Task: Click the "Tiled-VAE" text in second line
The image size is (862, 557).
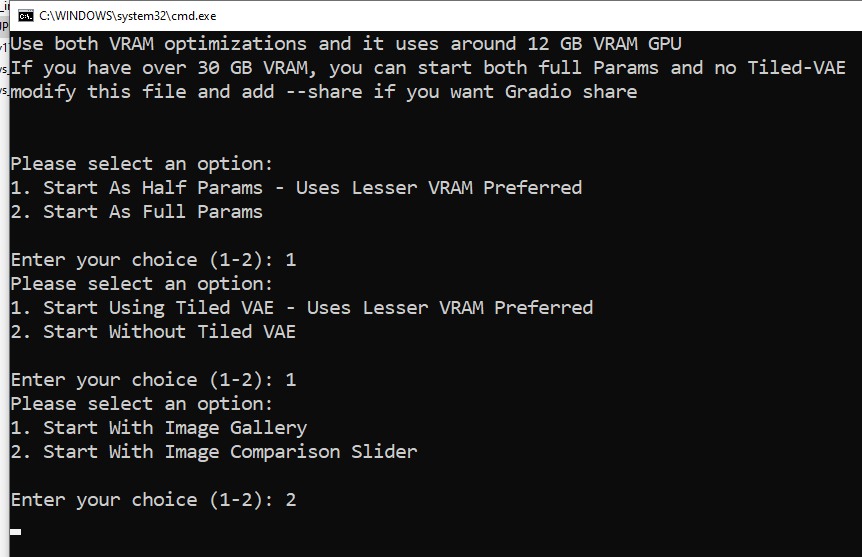Action: pos(797,68)
